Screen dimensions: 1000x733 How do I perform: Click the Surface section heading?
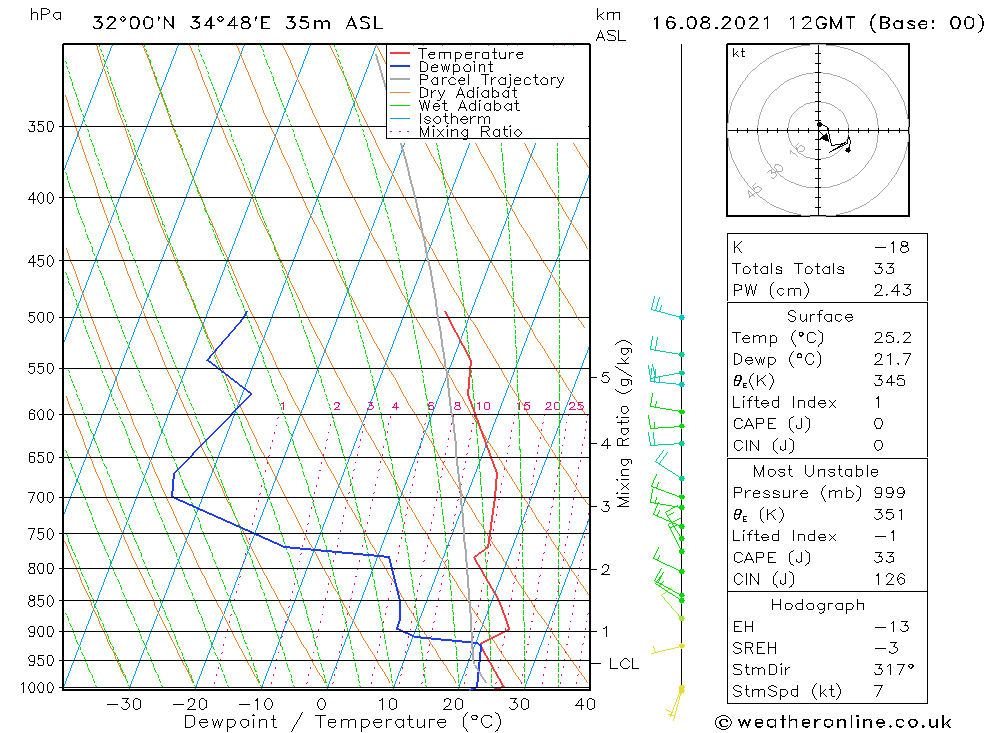[820, 316]
